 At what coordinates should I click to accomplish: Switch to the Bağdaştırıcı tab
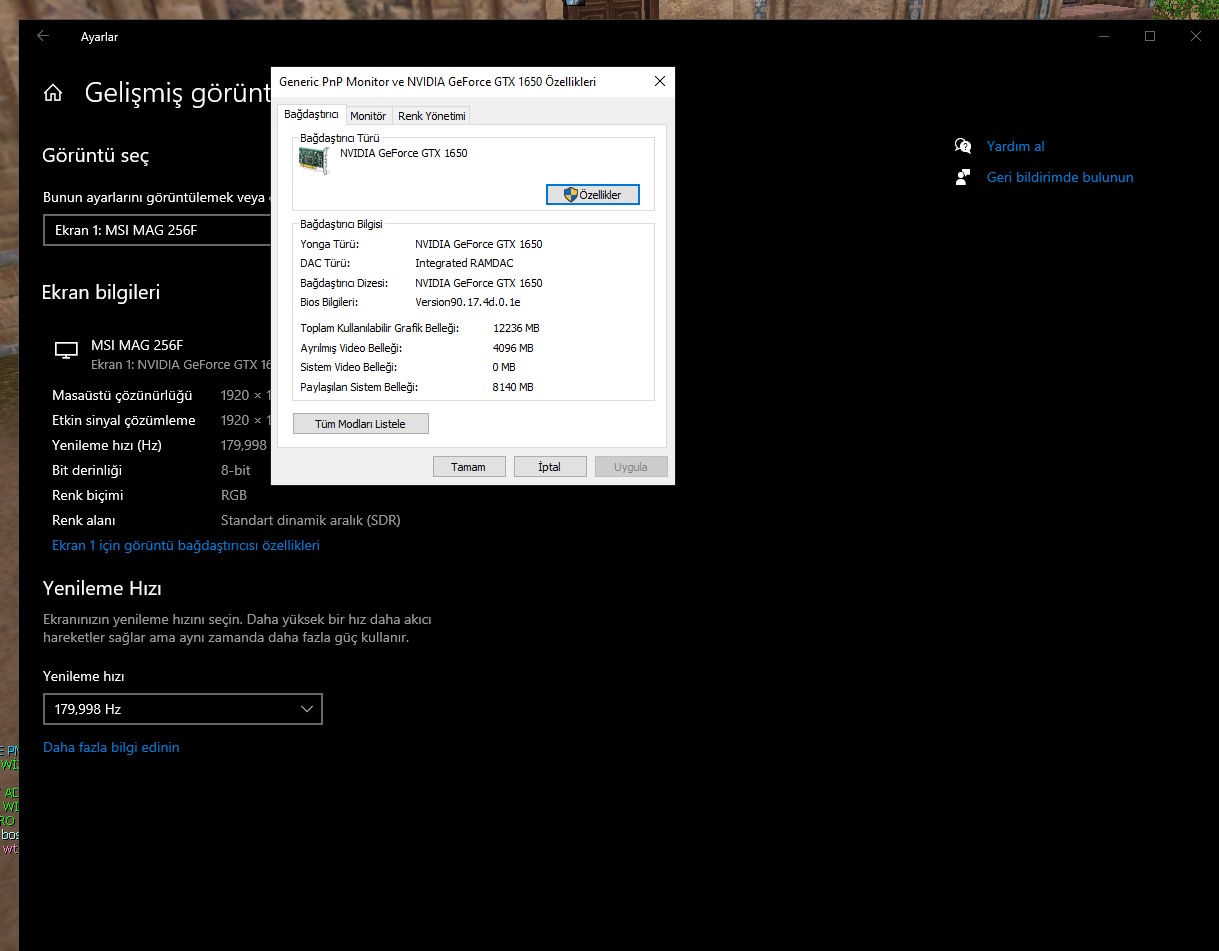[x=311, y=115]
